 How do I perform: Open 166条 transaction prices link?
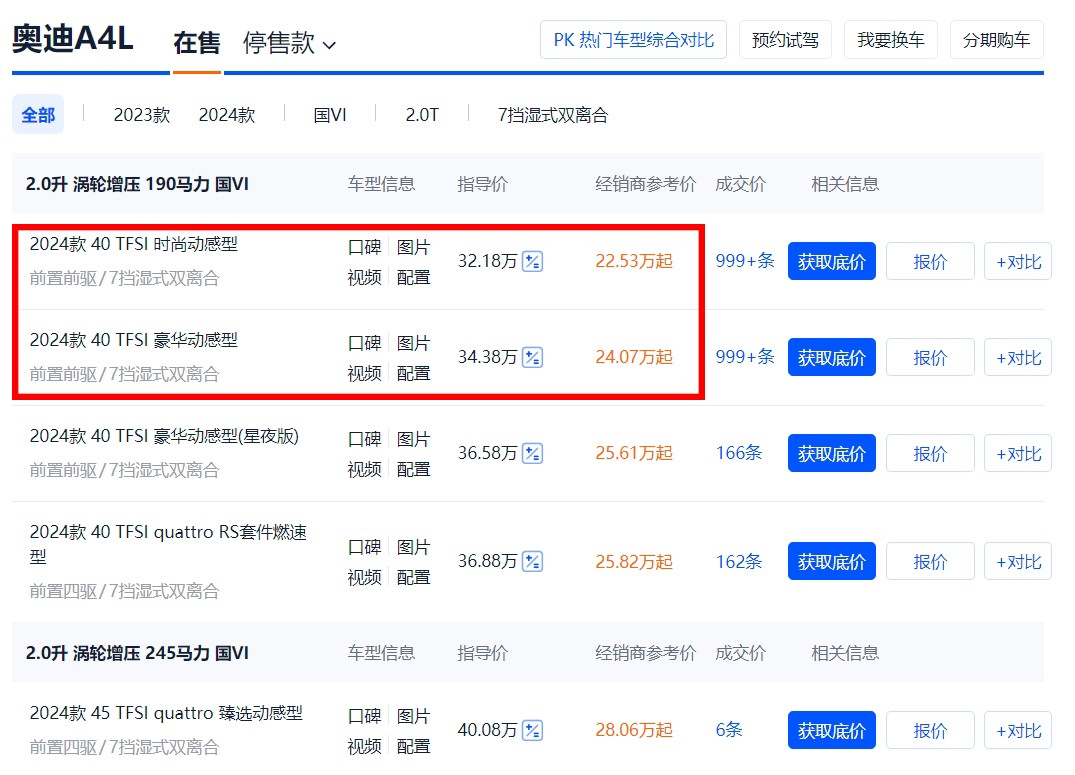coord(739,453)
